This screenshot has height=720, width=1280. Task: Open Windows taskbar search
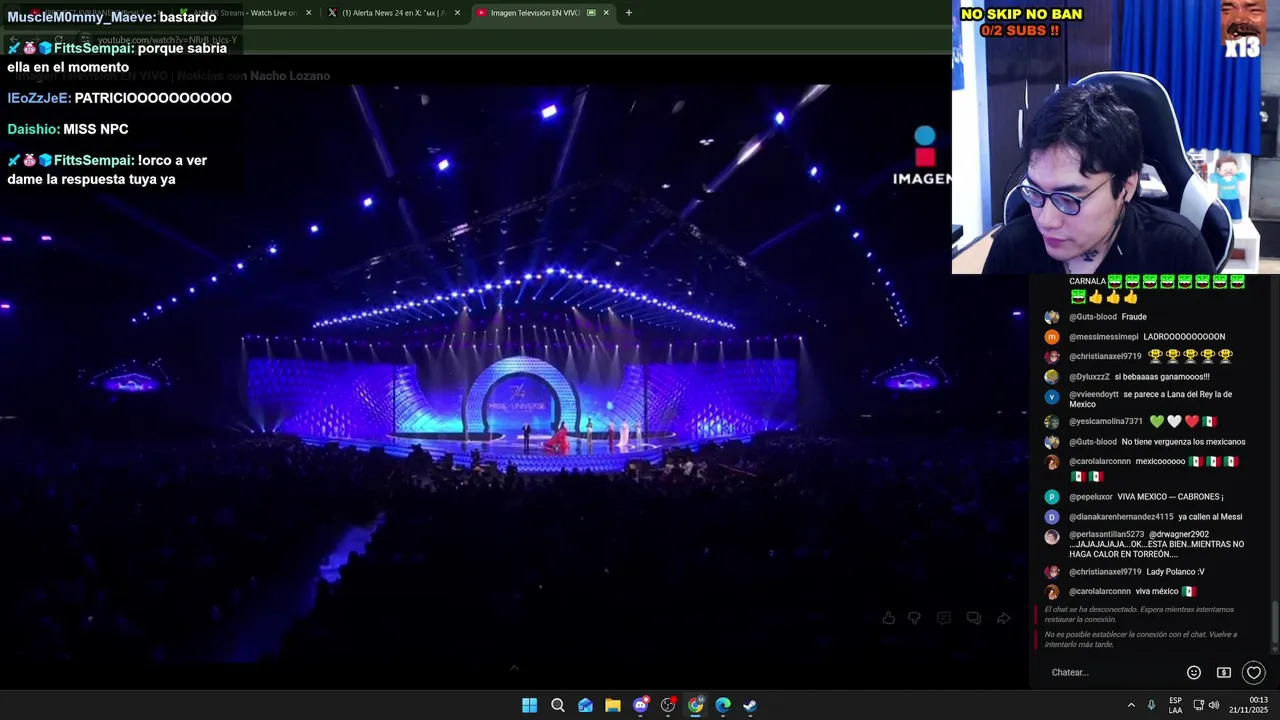click(x=558, y=705)
